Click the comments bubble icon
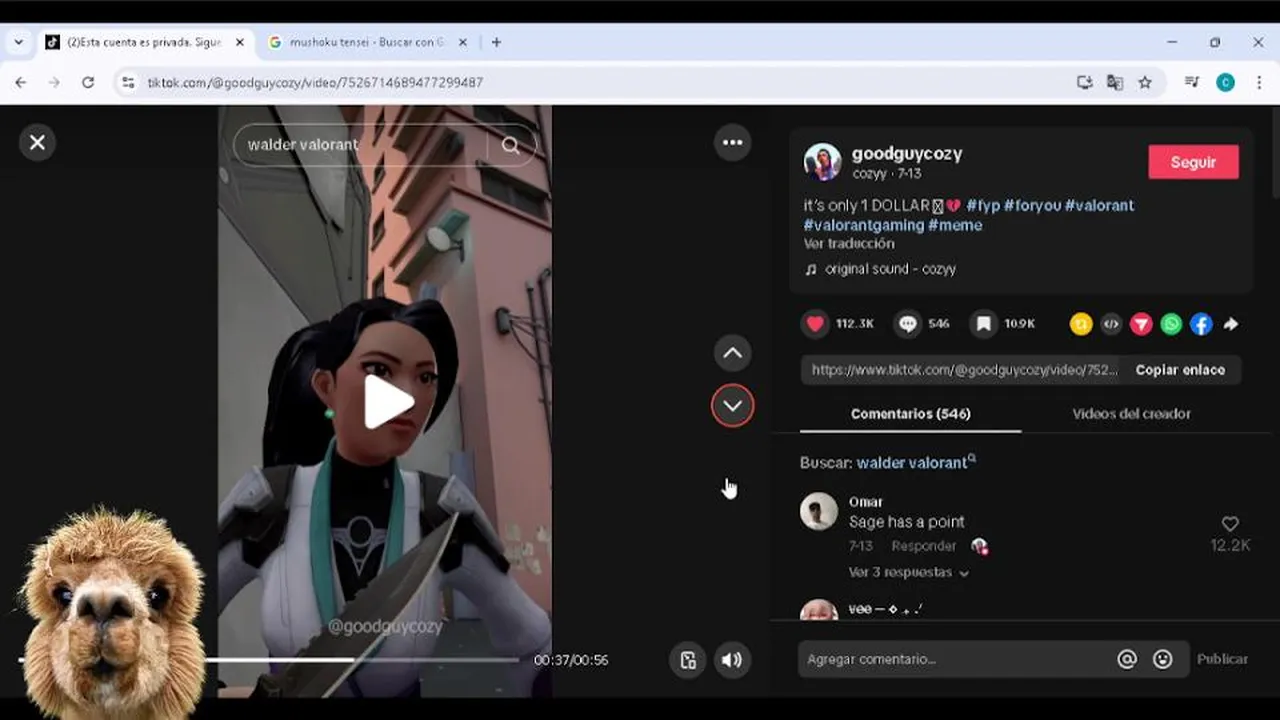This screenshot has height=720, width=1280. tap(908, 324)
